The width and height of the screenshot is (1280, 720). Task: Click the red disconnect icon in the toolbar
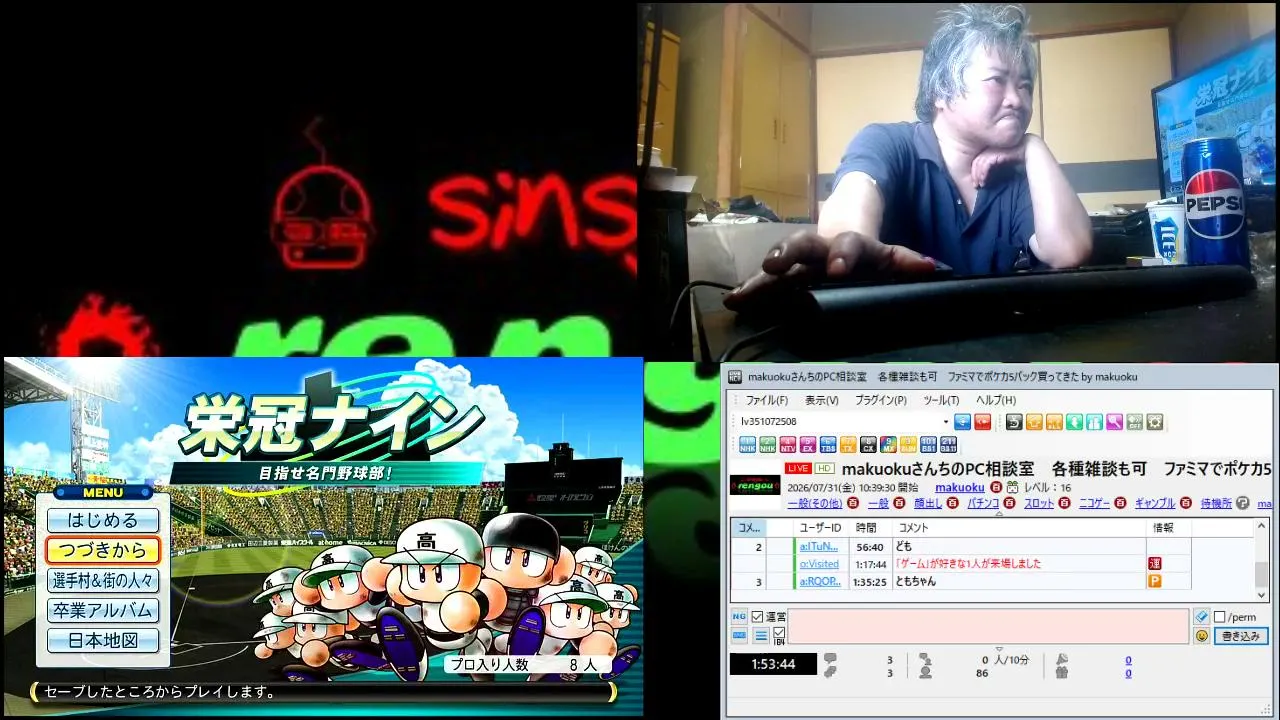click(x=982, y=422)
